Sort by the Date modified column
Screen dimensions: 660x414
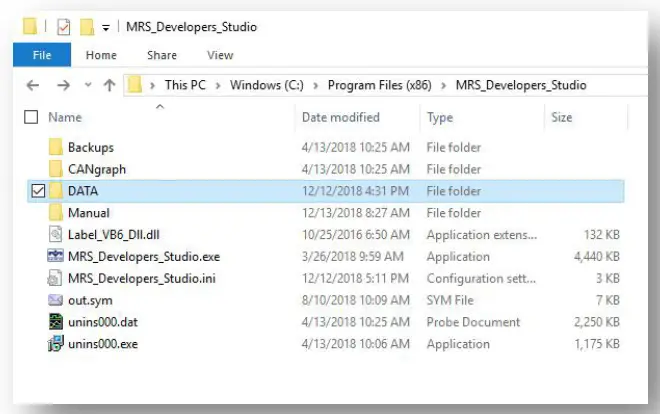coord(341,117)
